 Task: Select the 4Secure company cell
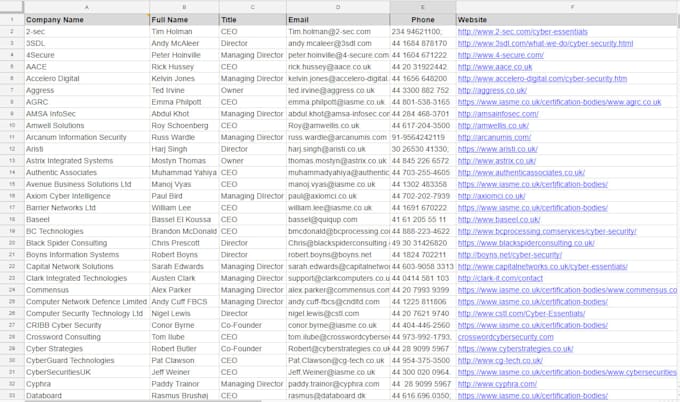(87, 55)
